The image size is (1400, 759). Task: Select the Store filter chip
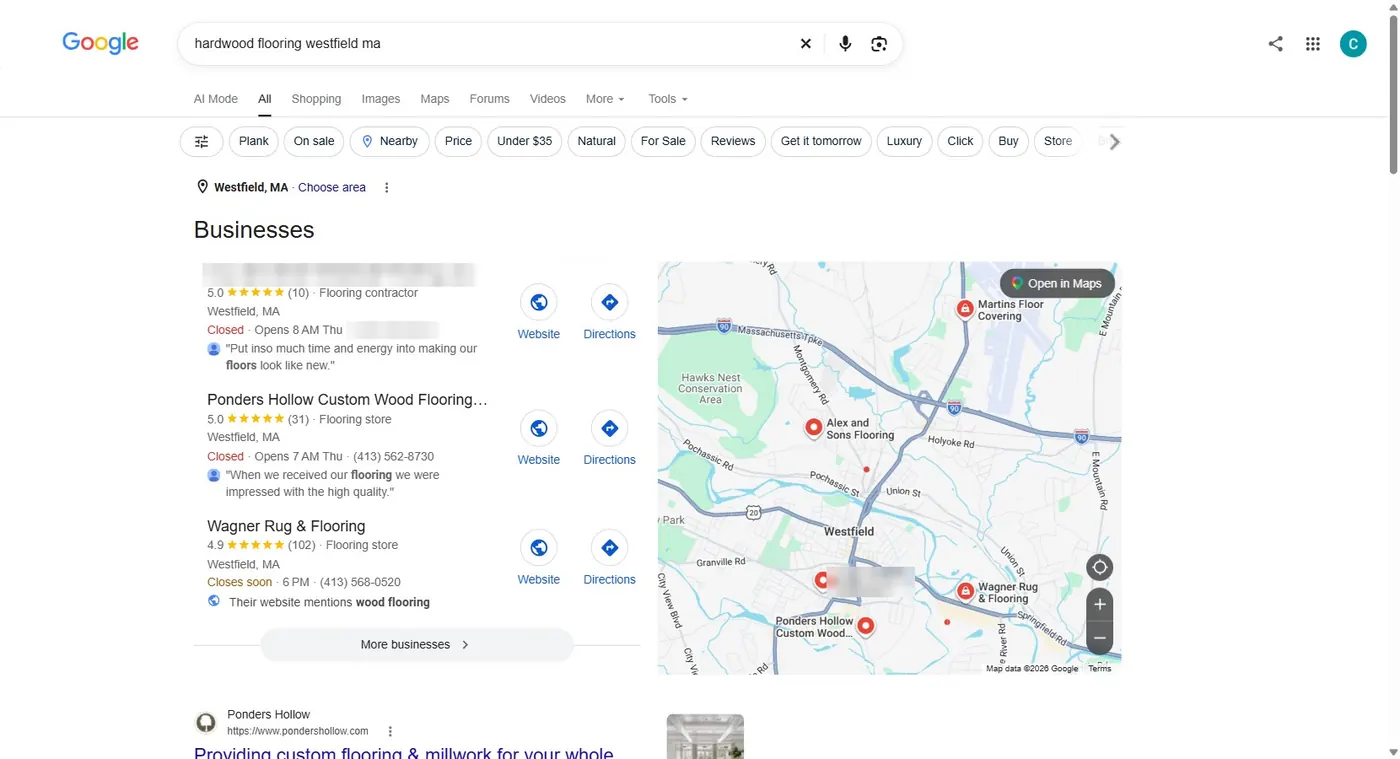point(1058,141)
